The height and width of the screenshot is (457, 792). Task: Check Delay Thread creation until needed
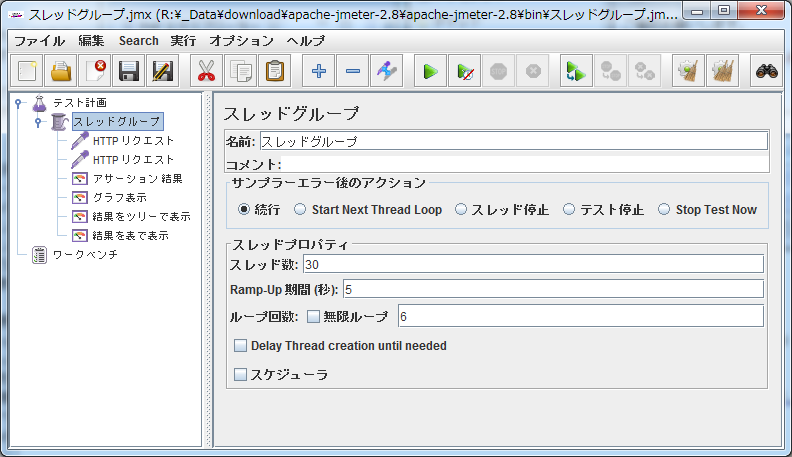point(240,346)
